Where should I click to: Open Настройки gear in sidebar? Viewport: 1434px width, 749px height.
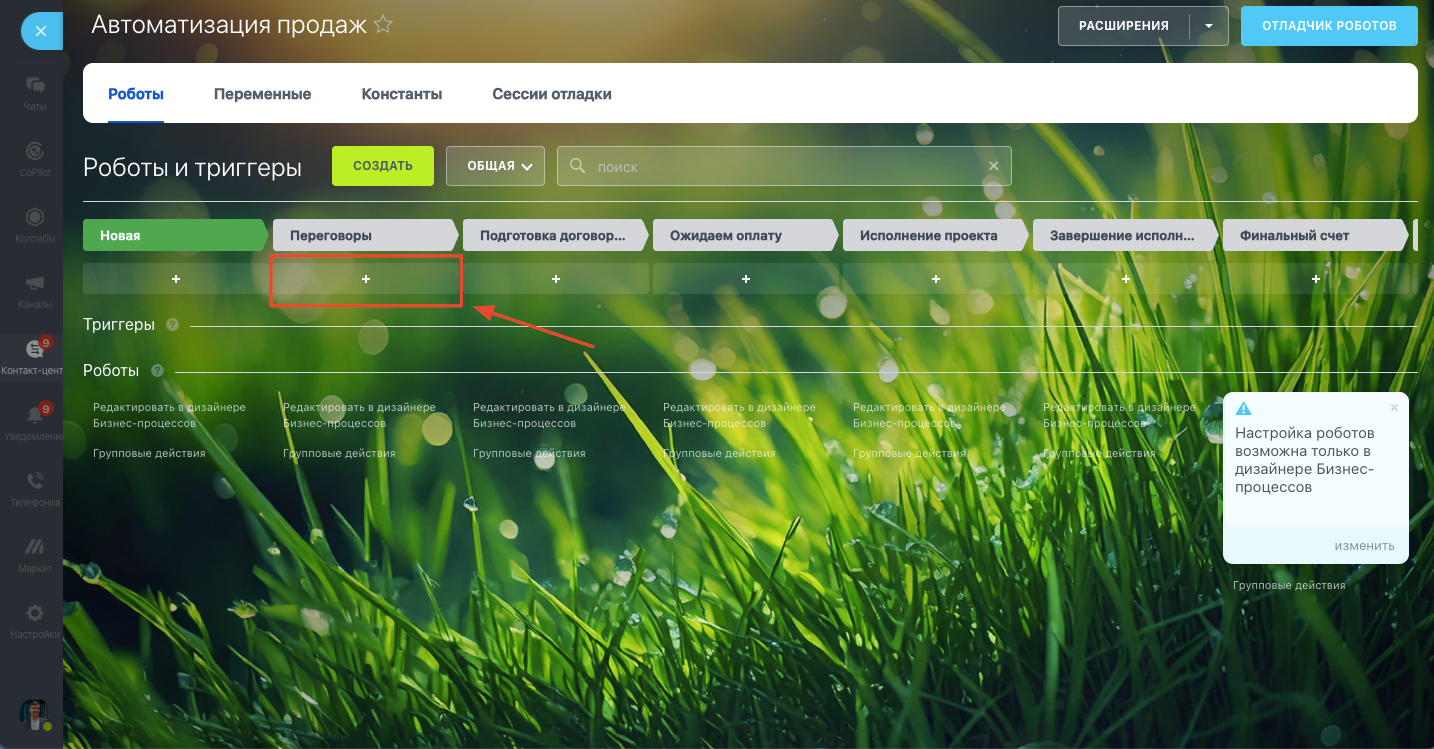pyautogui.click(x=35, y=620)
